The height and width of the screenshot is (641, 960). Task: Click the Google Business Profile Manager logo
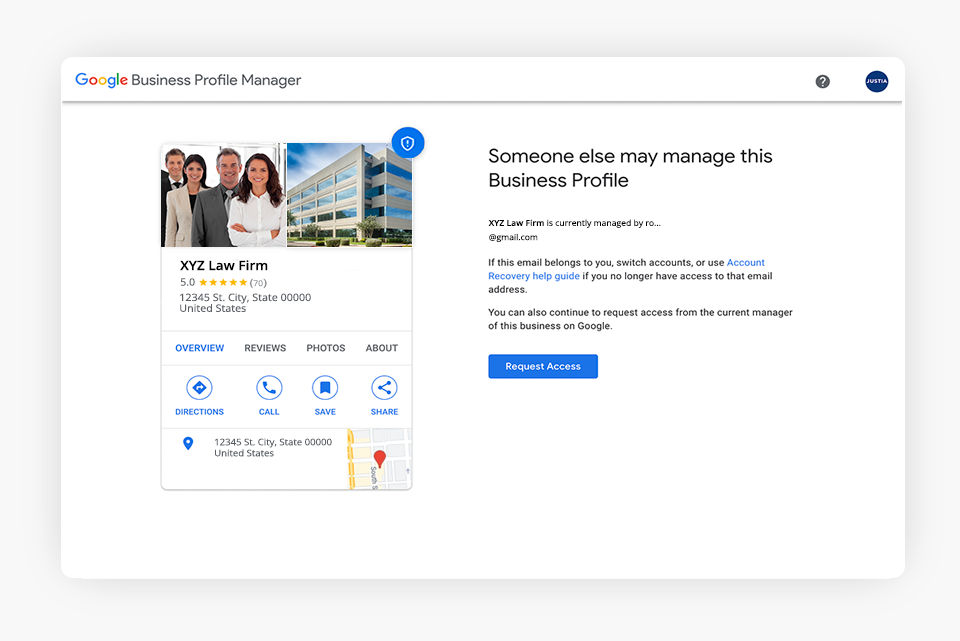click(x=188, y=81)
